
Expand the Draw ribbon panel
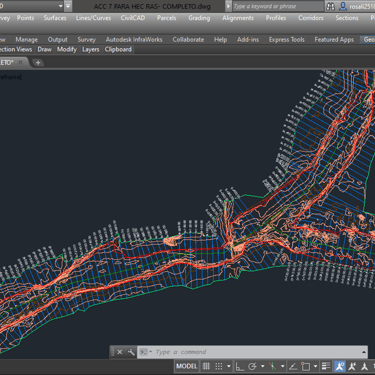44,50
